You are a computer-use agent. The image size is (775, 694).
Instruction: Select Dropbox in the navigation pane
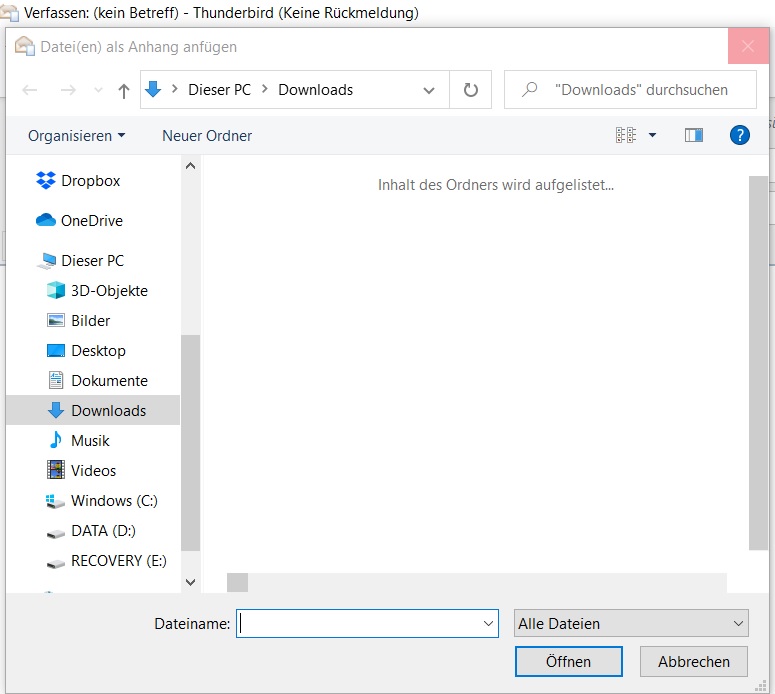tap(90, 181)
